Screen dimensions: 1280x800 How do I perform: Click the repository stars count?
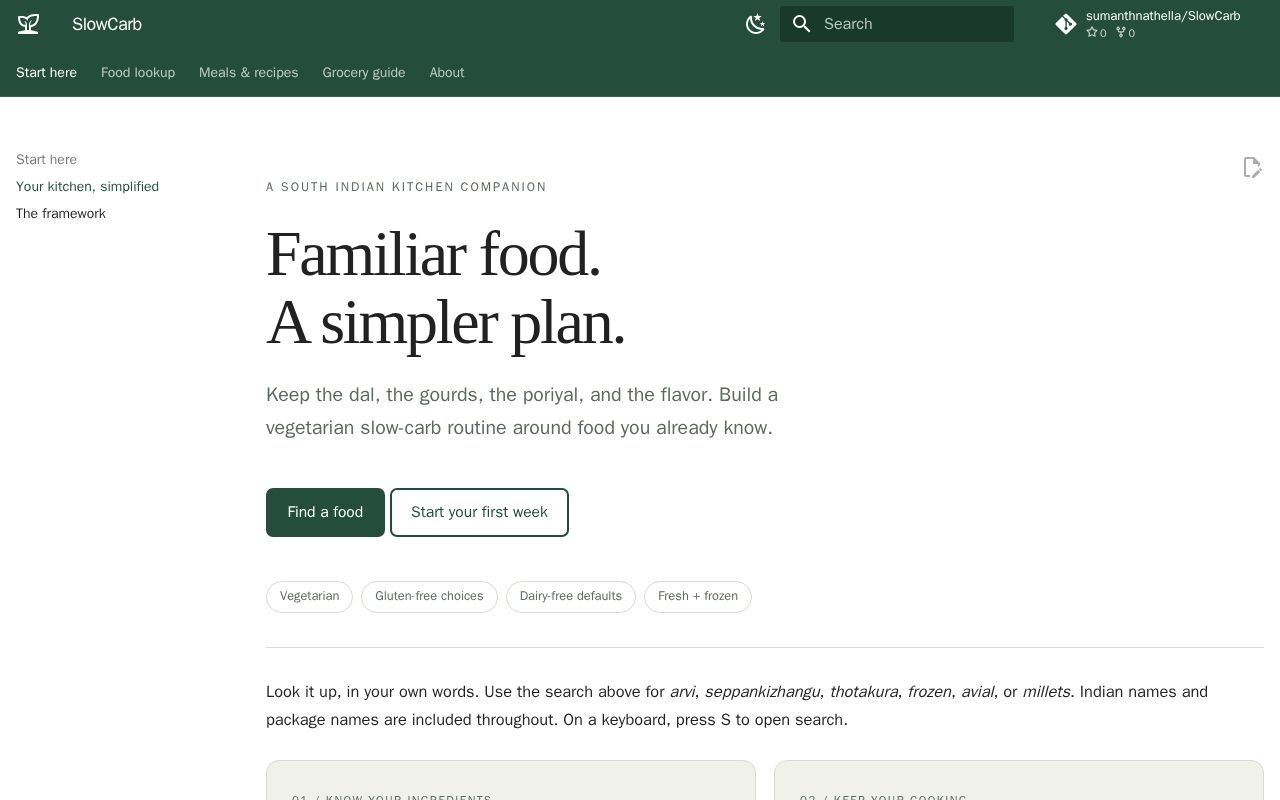[1097, 33]
